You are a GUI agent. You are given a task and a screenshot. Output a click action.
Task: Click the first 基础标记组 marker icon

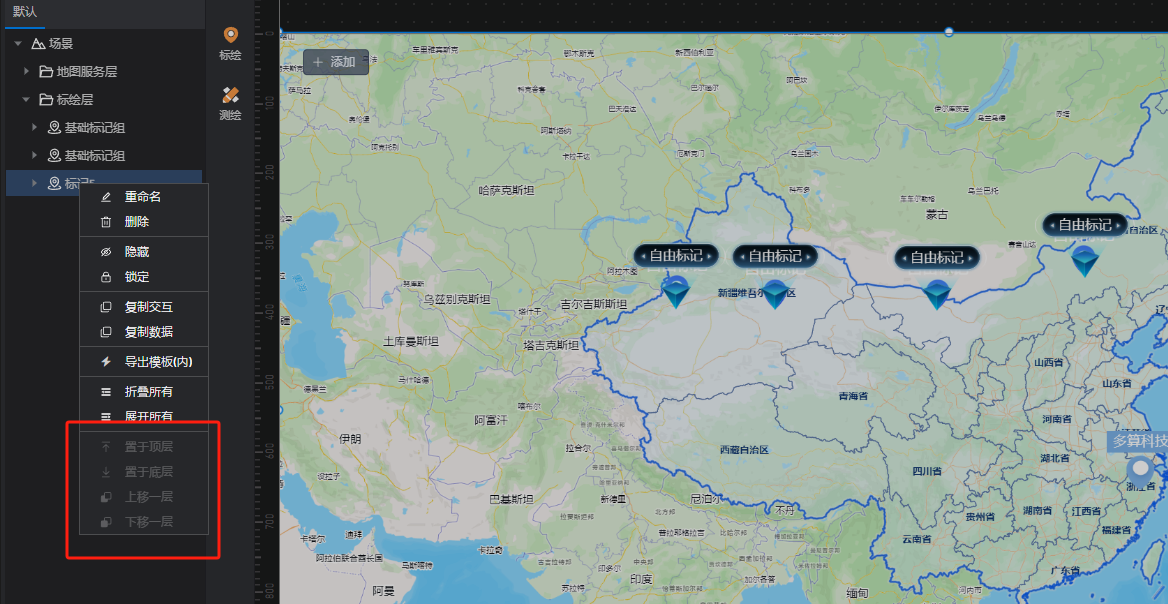tap(54, 128)
